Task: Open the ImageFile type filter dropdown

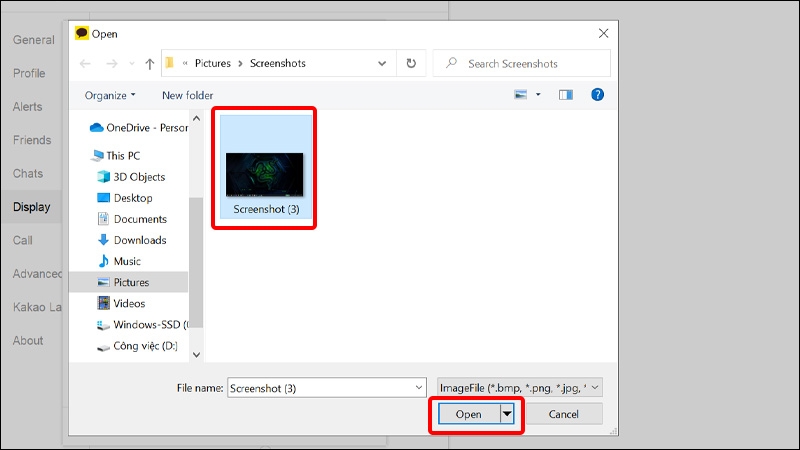Action: 519,388
